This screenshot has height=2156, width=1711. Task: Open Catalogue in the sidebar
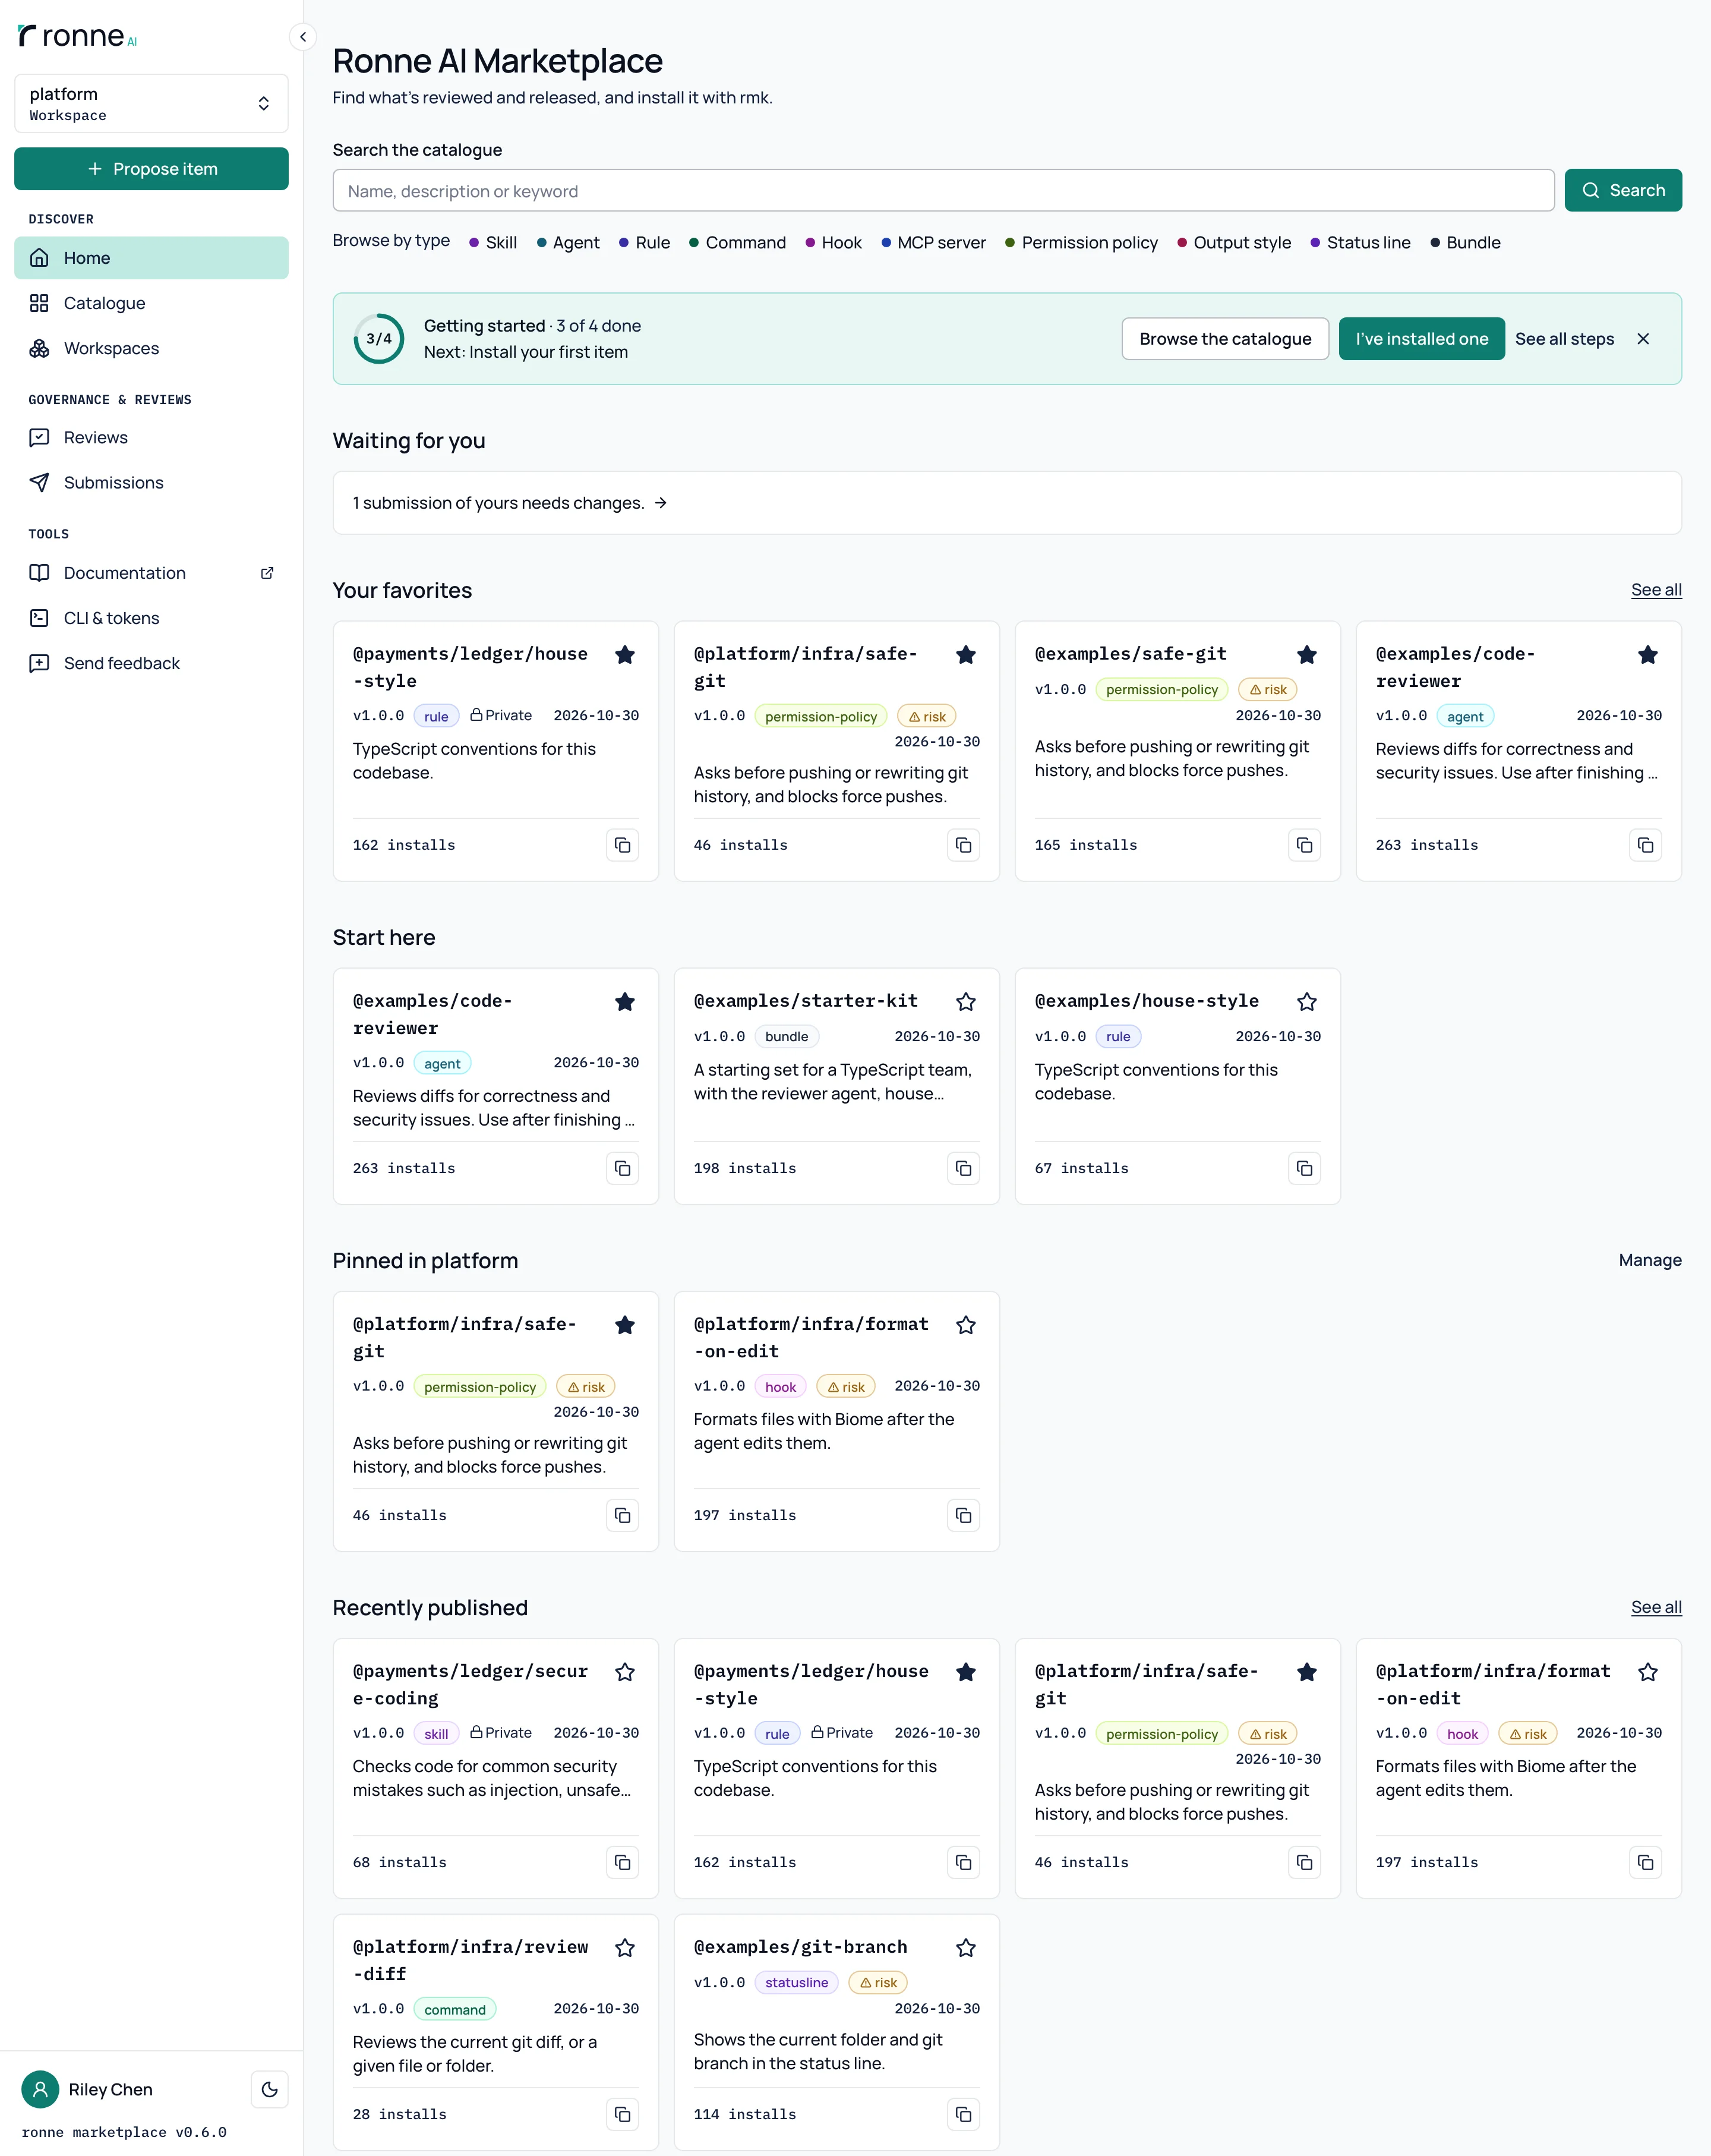[151, 303]
